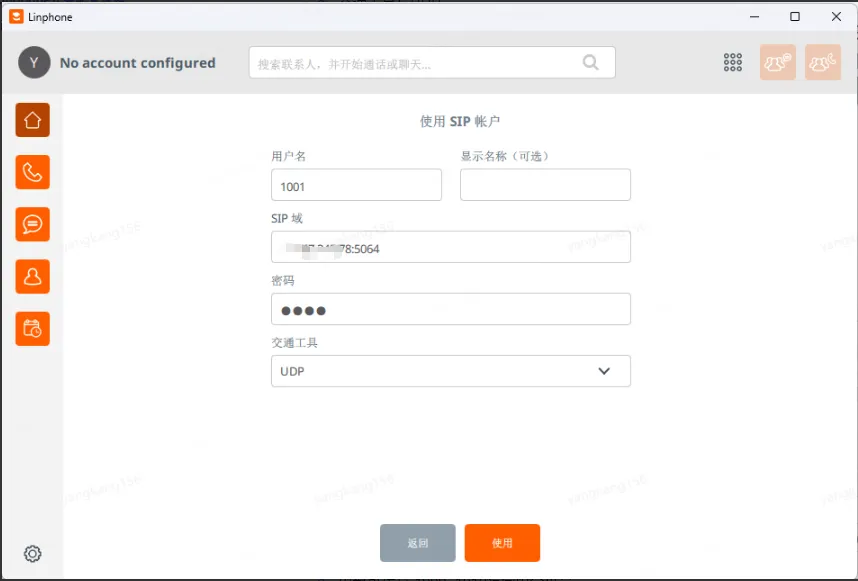The width and height of the screenshot is (858, 581).
Task: Click the password field with dots
Action: coord(450,309)
